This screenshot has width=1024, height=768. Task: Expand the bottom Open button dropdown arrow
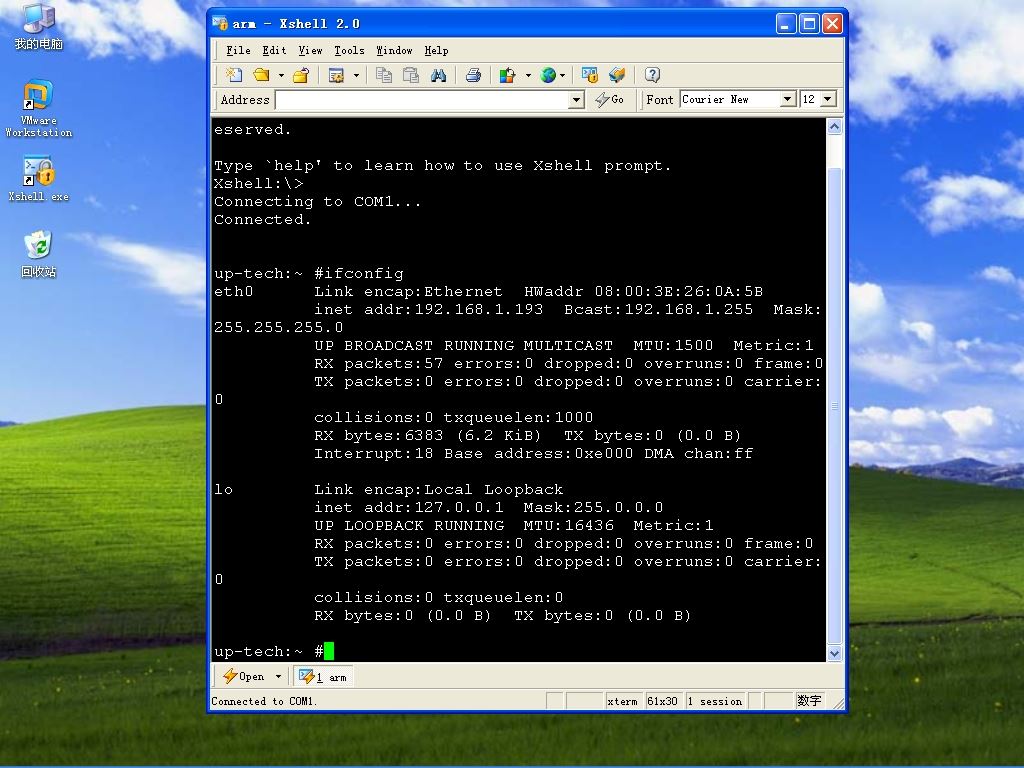coord(278,677)
